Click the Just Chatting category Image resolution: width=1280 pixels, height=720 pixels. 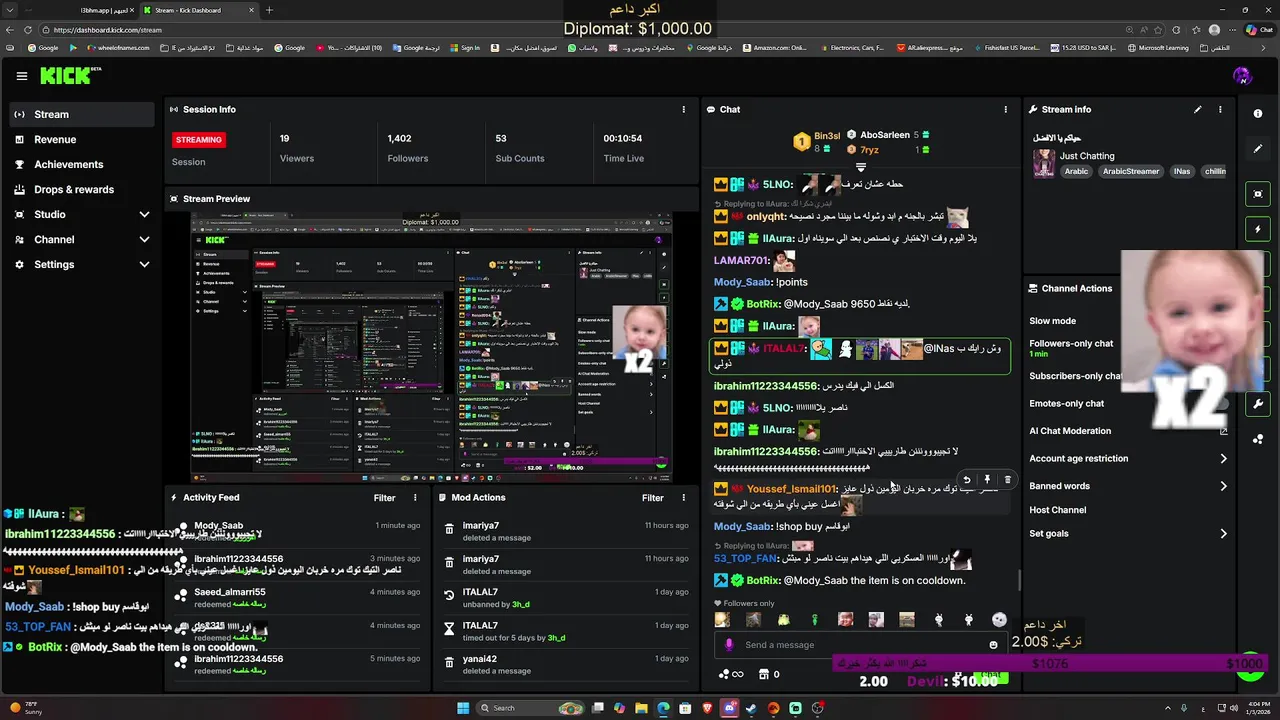[1086, 156]
